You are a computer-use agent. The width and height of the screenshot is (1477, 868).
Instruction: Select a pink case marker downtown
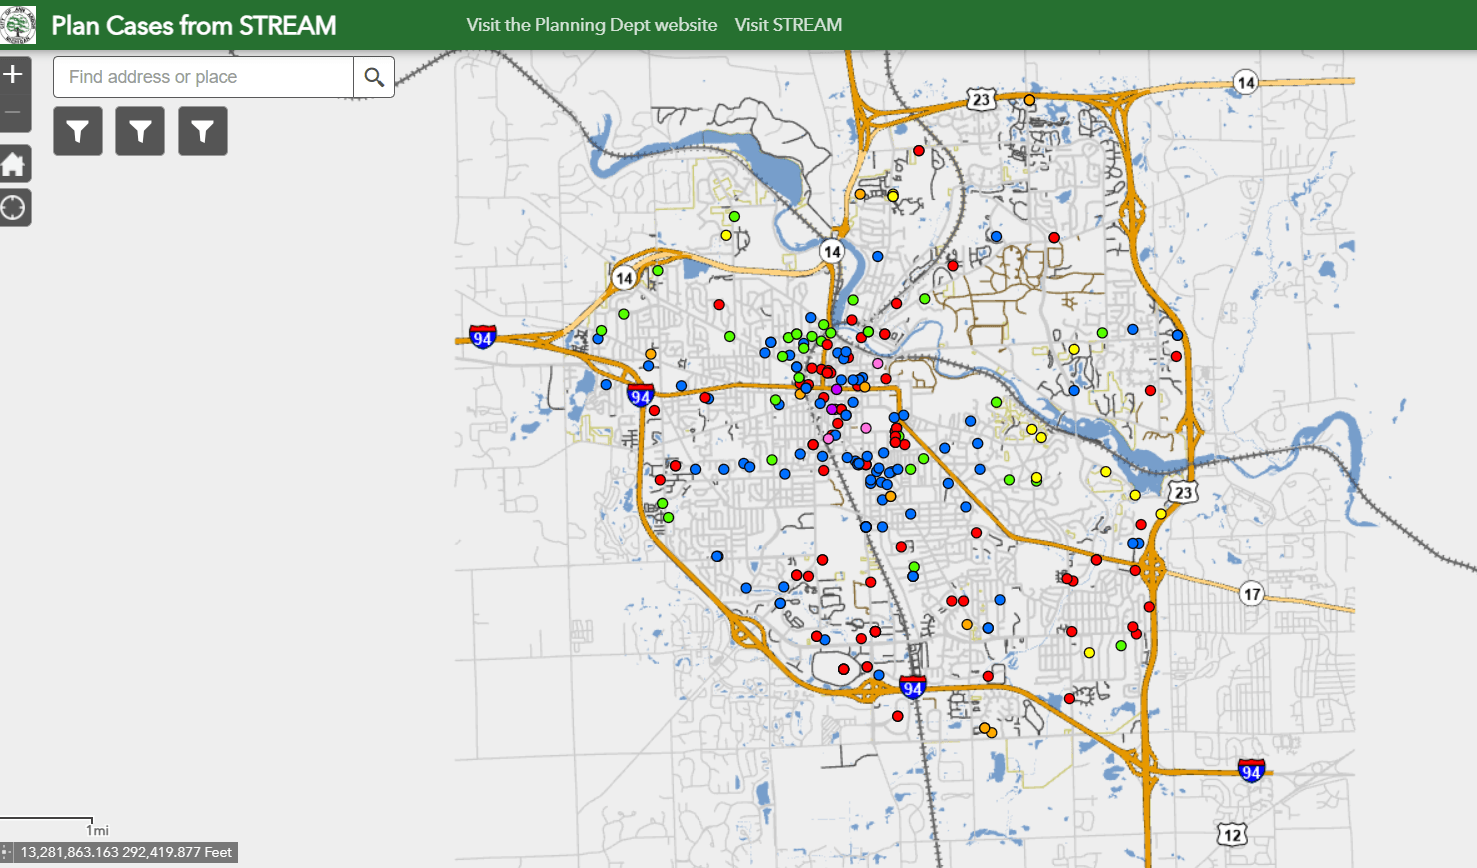pyautogui.click(x=878, y=363)
